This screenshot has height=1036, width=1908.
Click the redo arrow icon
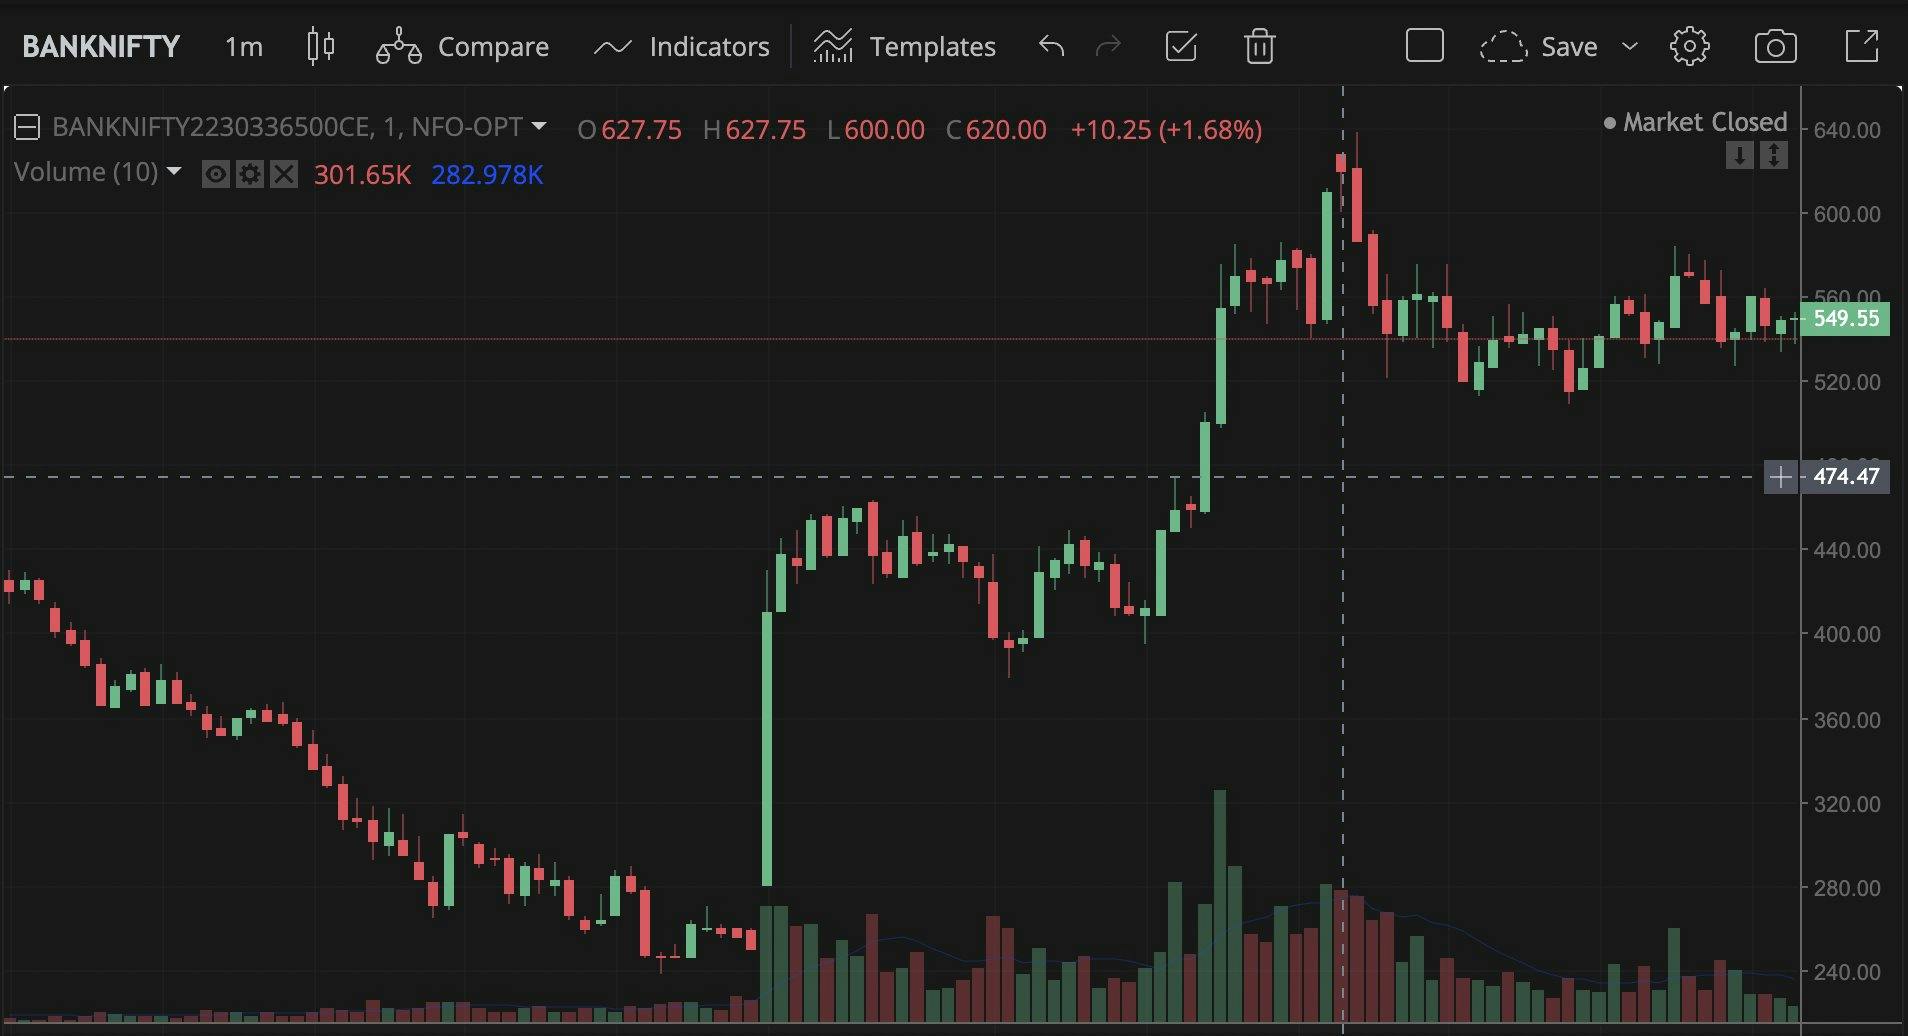(1108, 47)
